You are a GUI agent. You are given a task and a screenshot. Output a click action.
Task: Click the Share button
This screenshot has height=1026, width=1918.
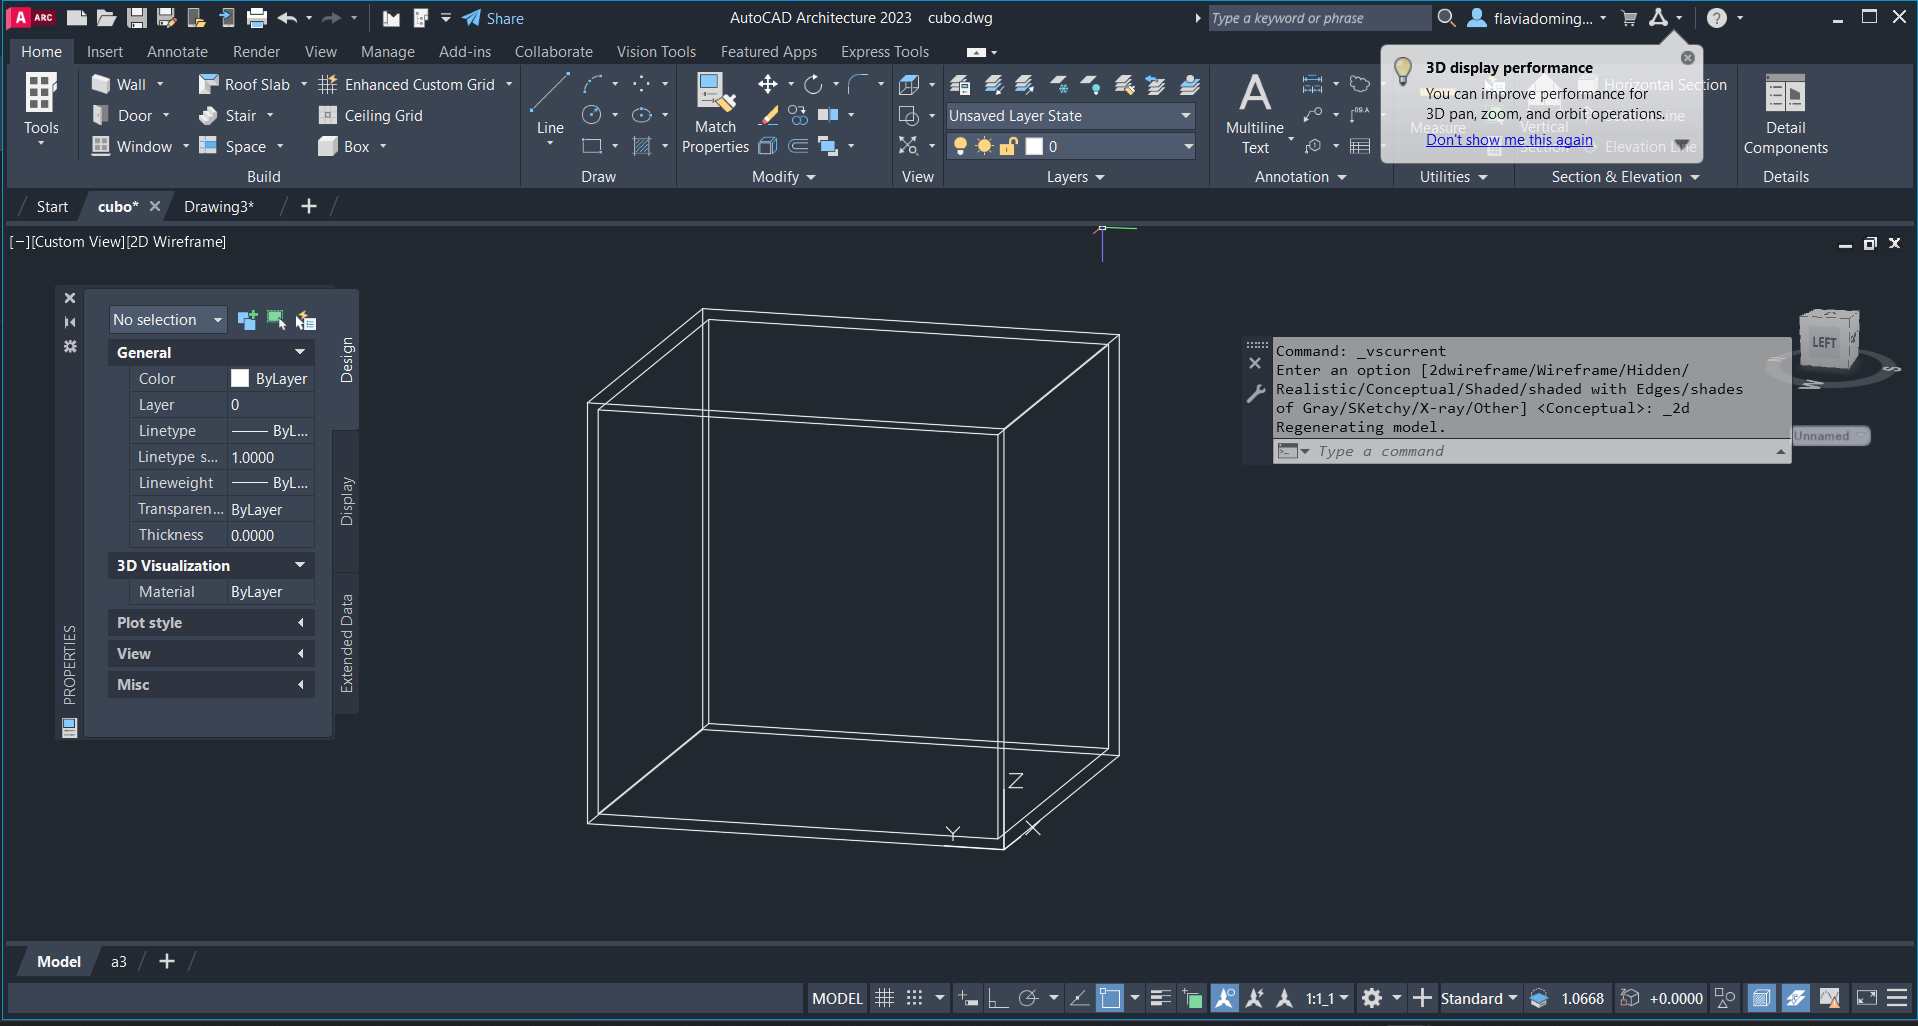(x=493, y=18)
